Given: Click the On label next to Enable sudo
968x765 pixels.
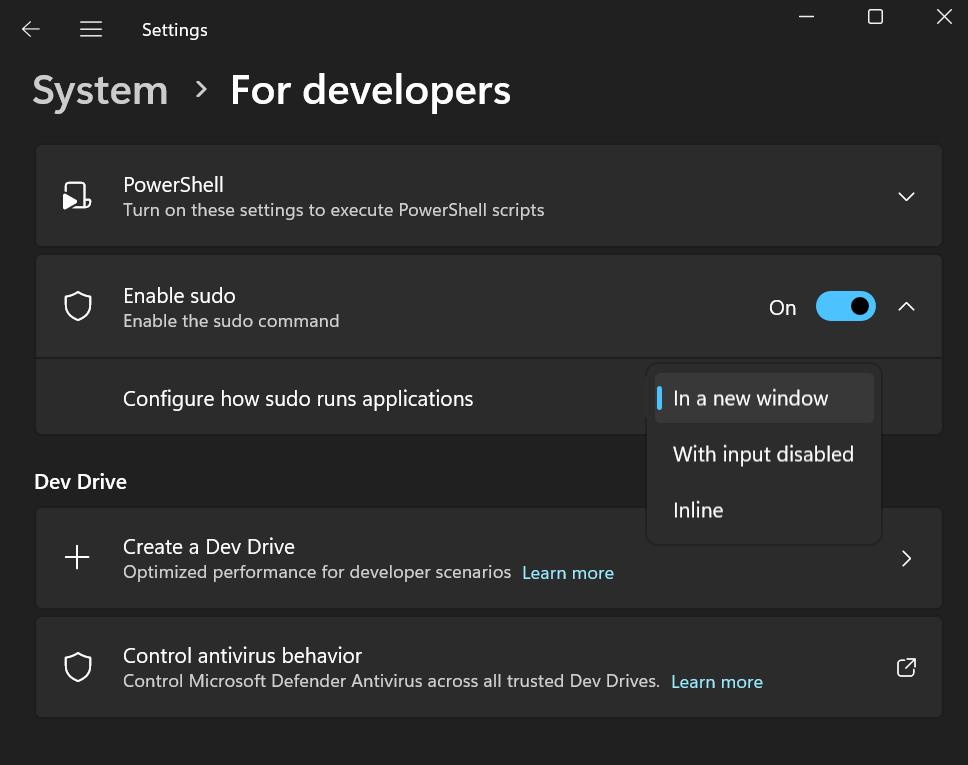Looking at the screenshot, I should (782, 307).
